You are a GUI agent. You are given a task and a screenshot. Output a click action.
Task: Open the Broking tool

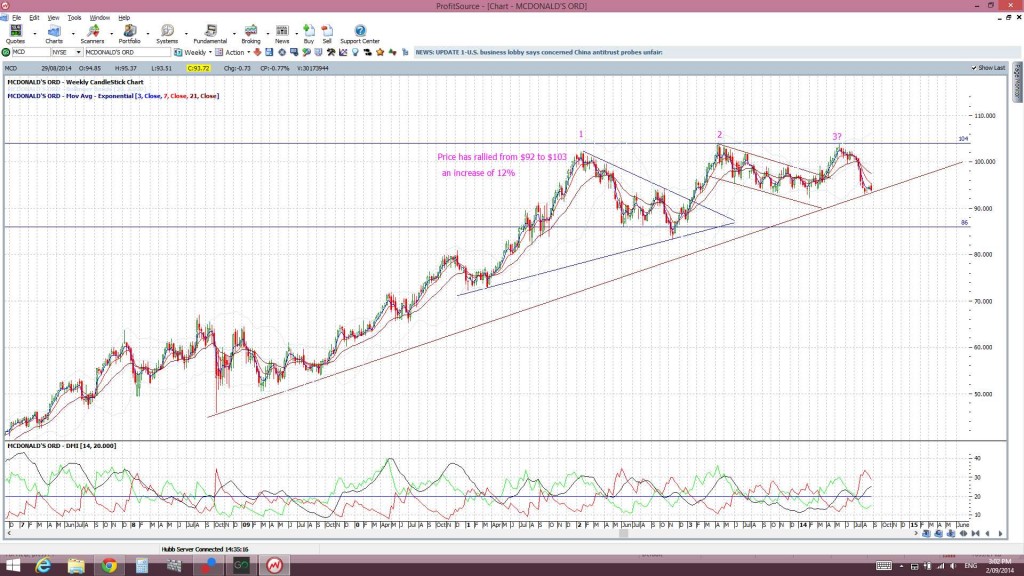pyautogui.click(x=251, y=34)
